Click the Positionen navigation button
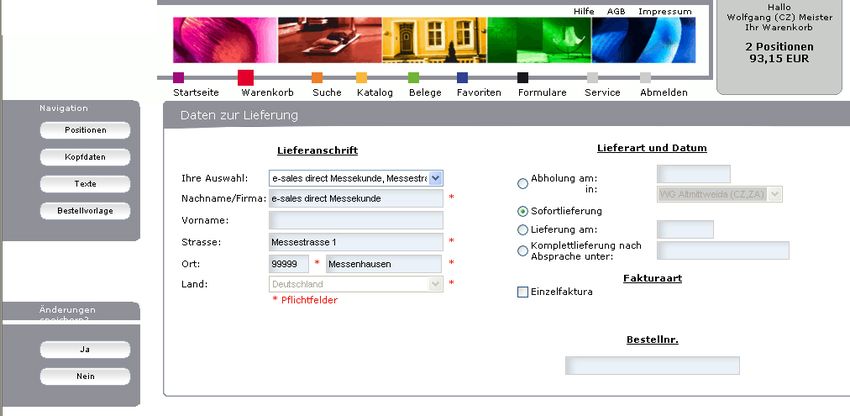The height and width of the screenshot is (416, 850). coord(85,130)
